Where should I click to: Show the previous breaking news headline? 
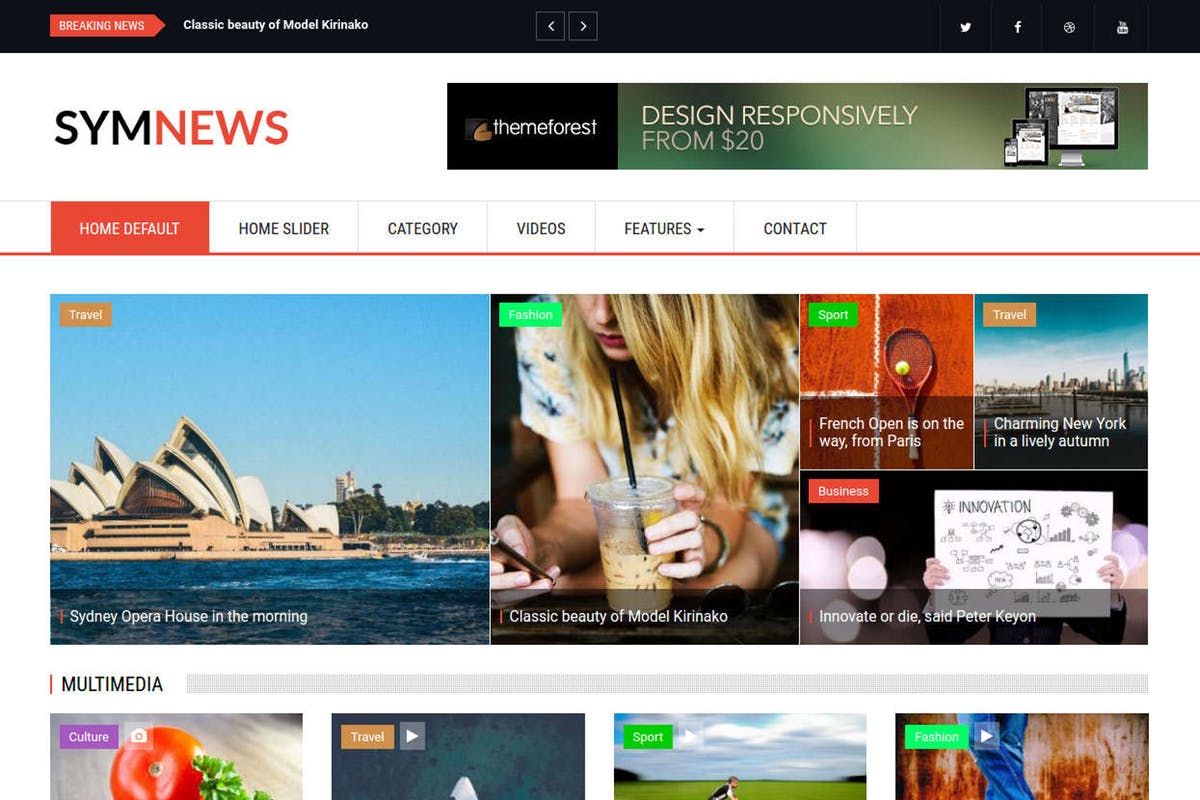(x=551, y=26)
